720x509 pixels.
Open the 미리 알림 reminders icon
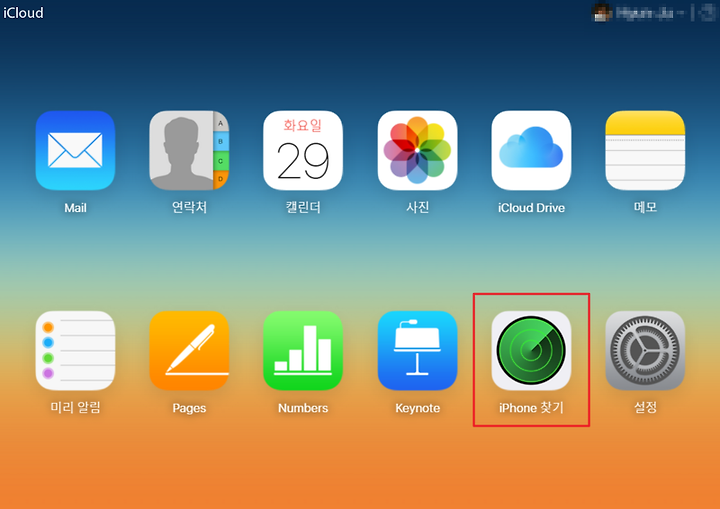pos(75,351)
